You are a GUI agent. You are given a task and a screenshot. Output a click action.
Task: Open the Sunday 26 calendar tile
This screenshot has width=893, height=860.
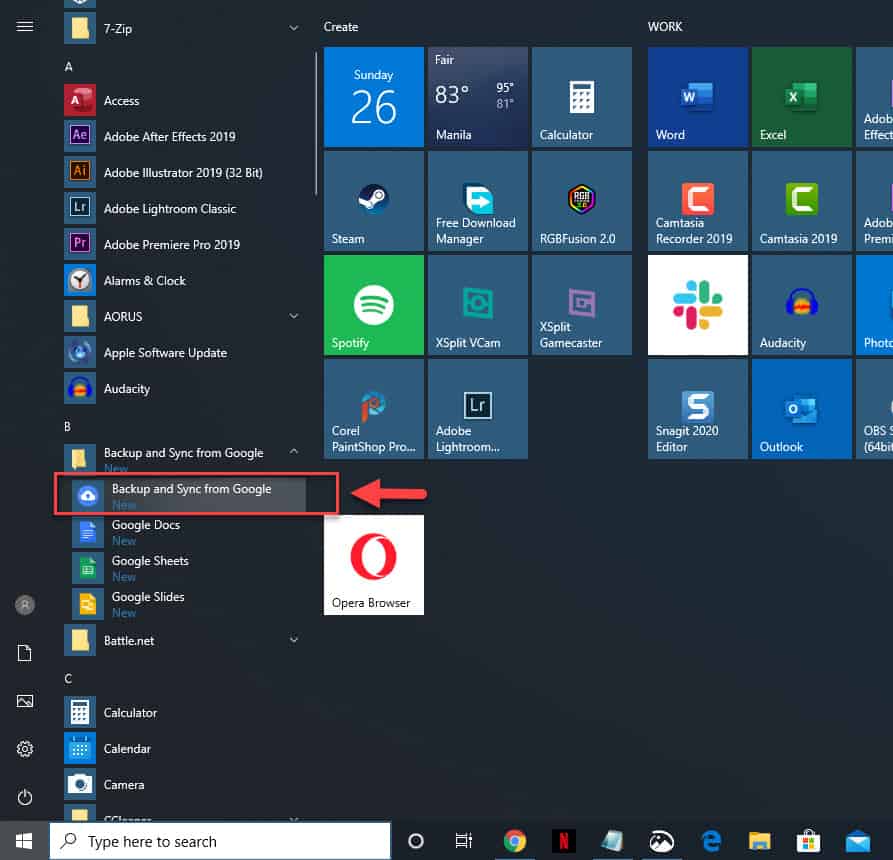(x=374, y=97)
